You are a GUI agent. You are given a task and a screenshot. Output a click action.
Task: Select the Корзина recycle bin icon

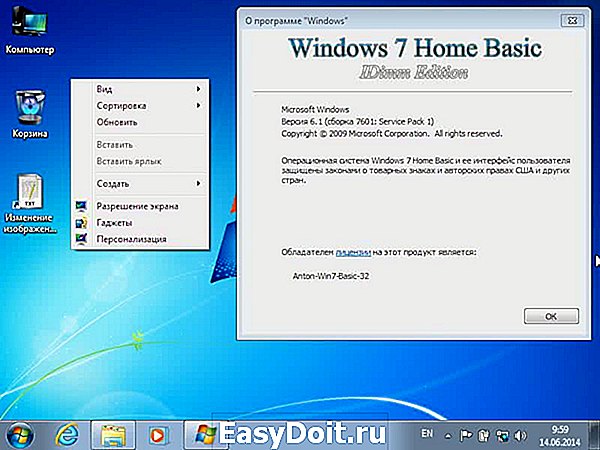click(x=29, y=114)
